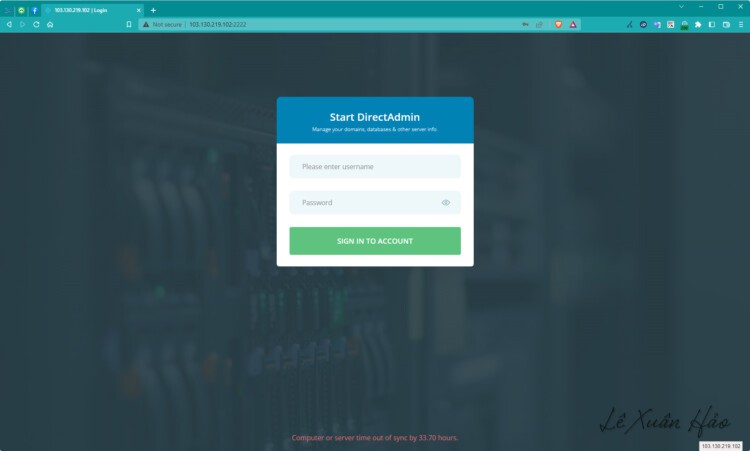Switch to the first pinned tab
This screenshot has width=750, height=451.
[8, 10]
